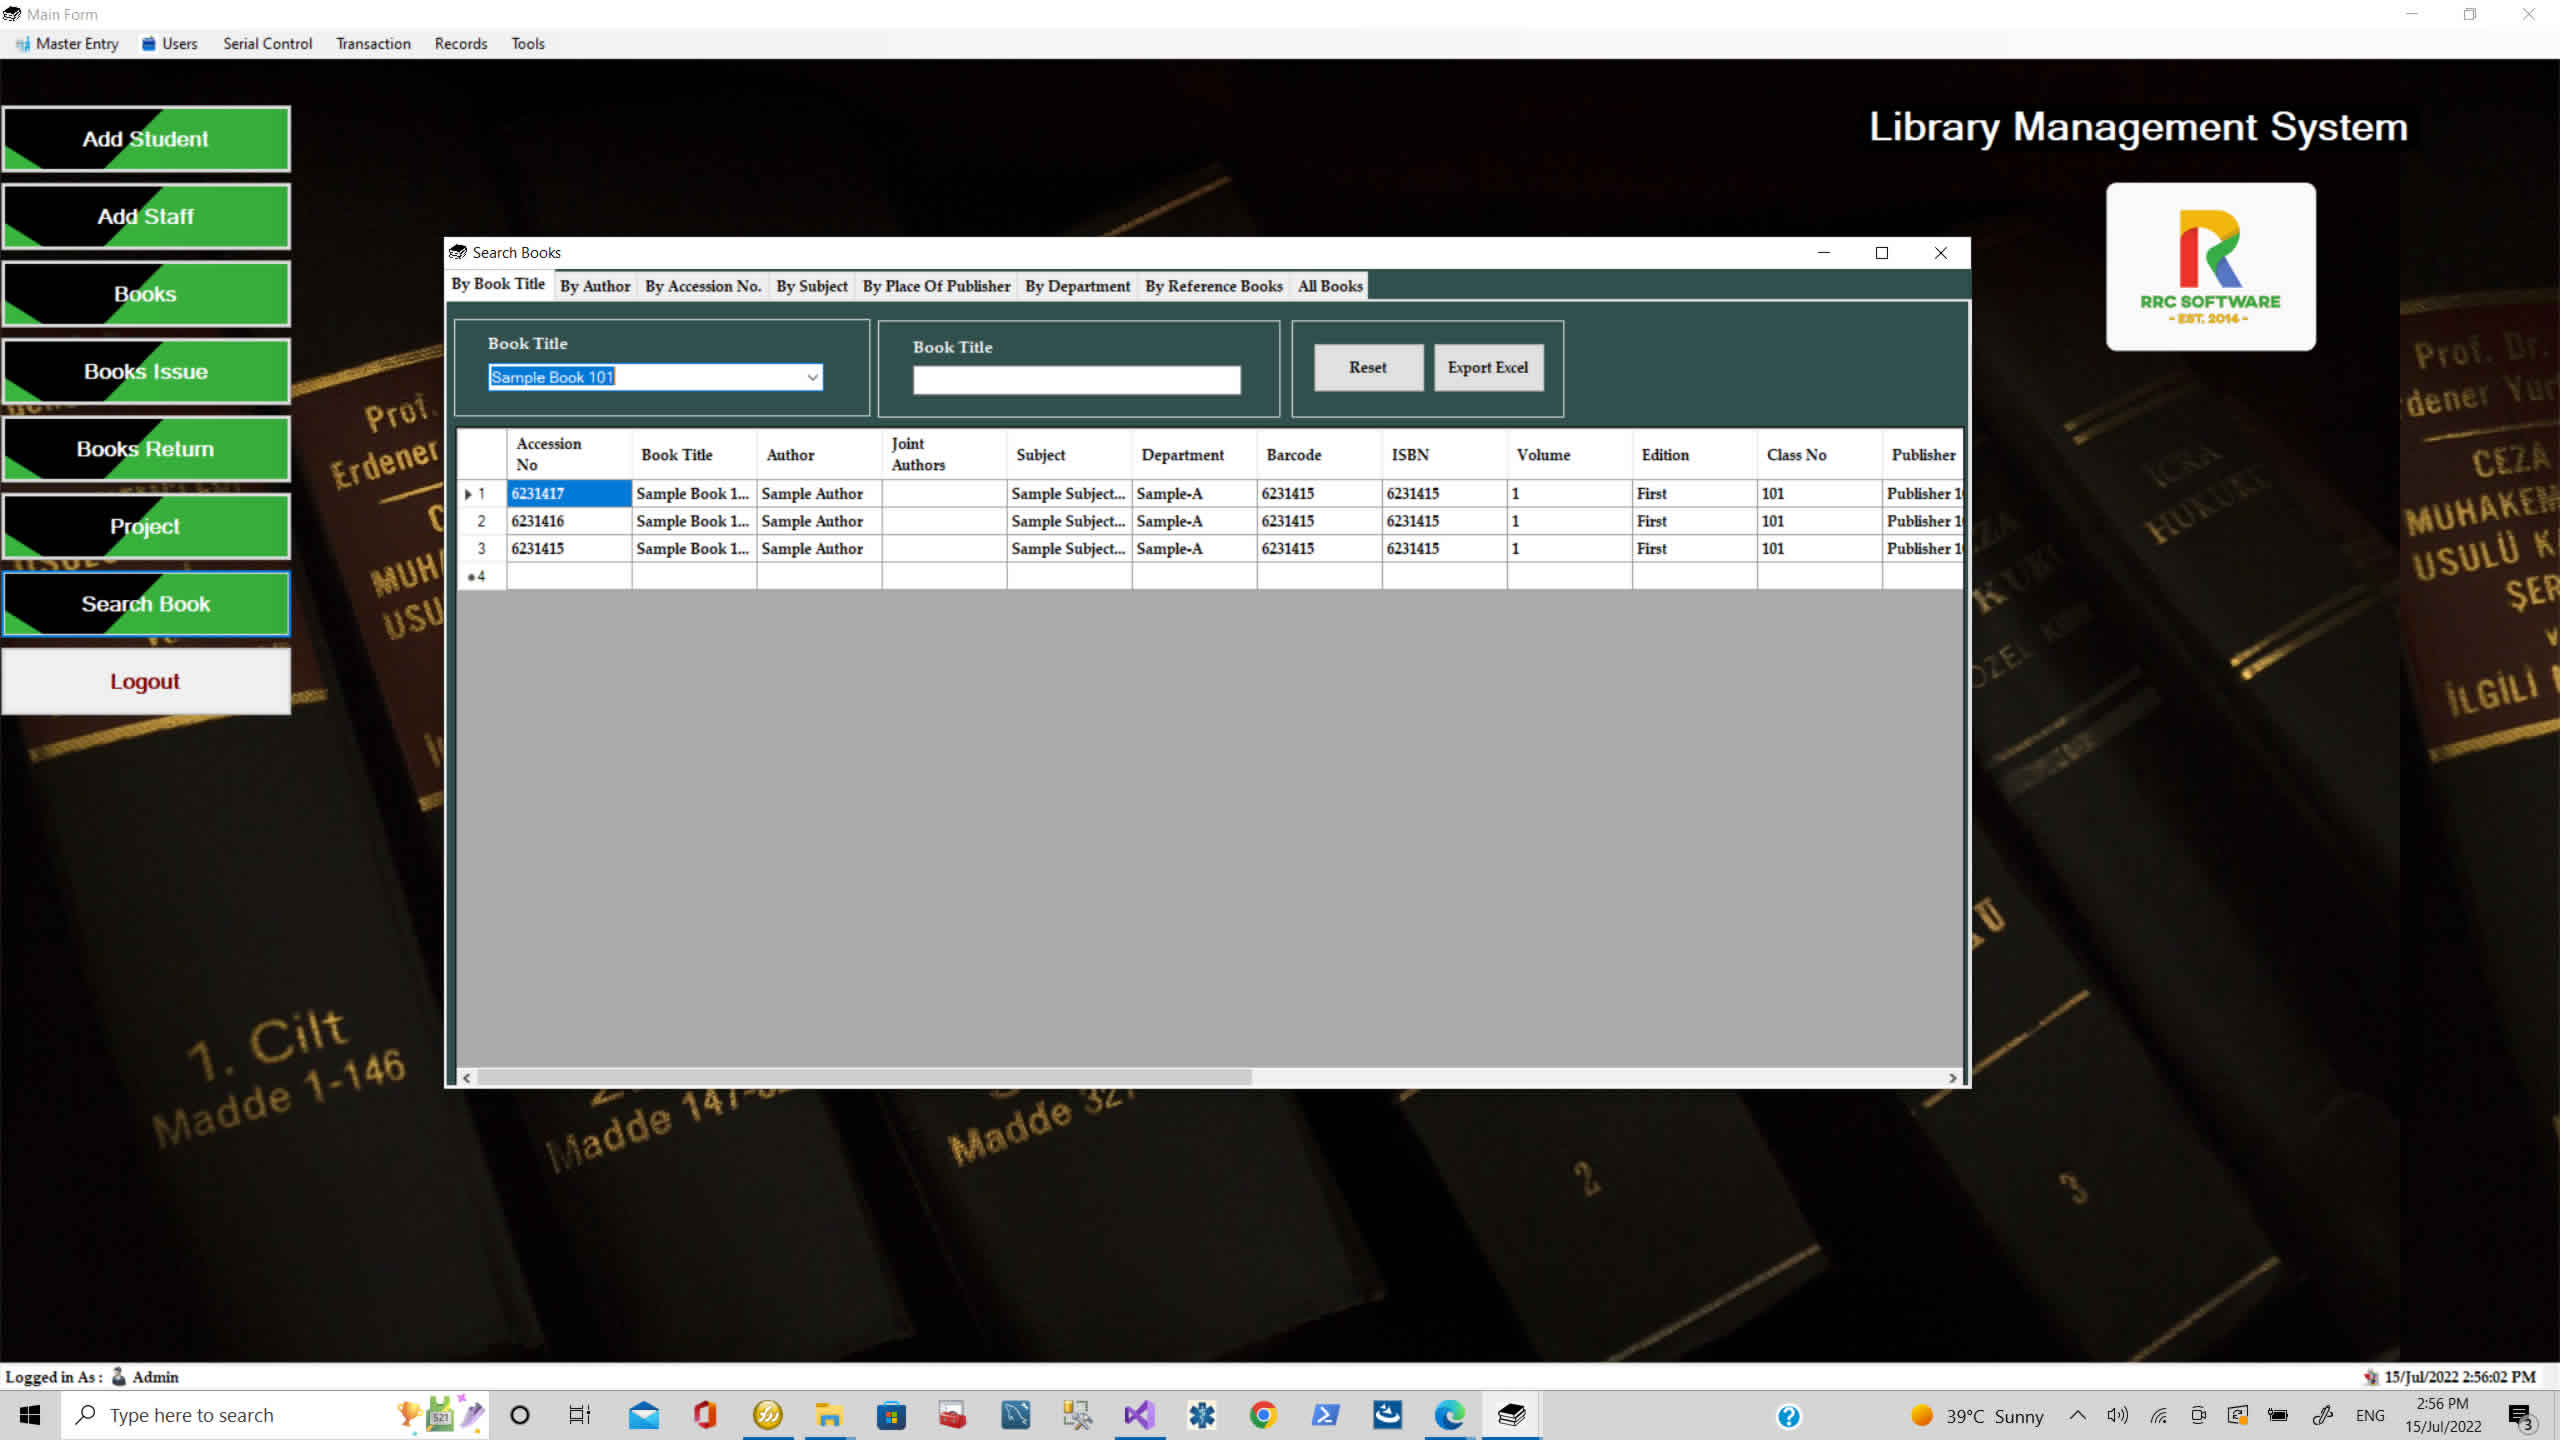
Task: Click the Books Issue sidebar button
Action: [x=146, y=371]
